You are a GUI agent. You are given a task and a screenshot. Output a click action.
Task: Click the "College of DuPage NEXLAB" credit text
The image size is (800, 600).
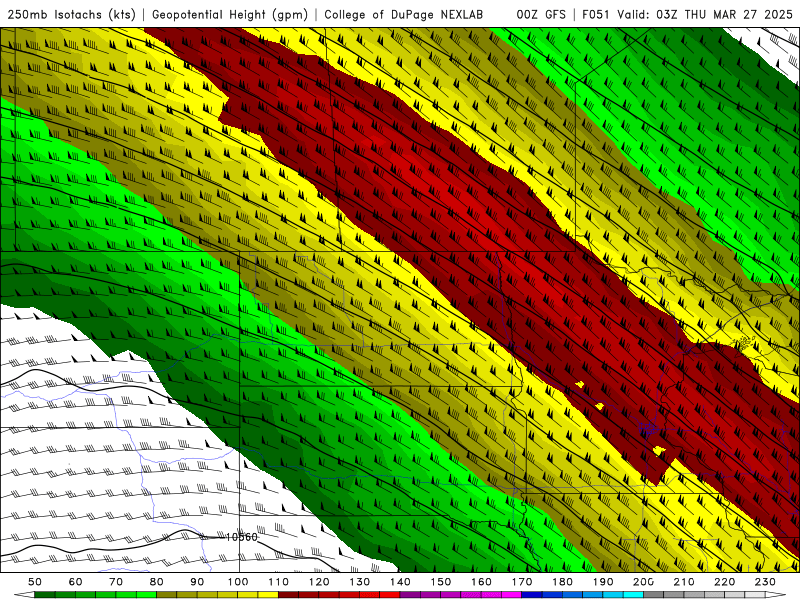(404, 14)
